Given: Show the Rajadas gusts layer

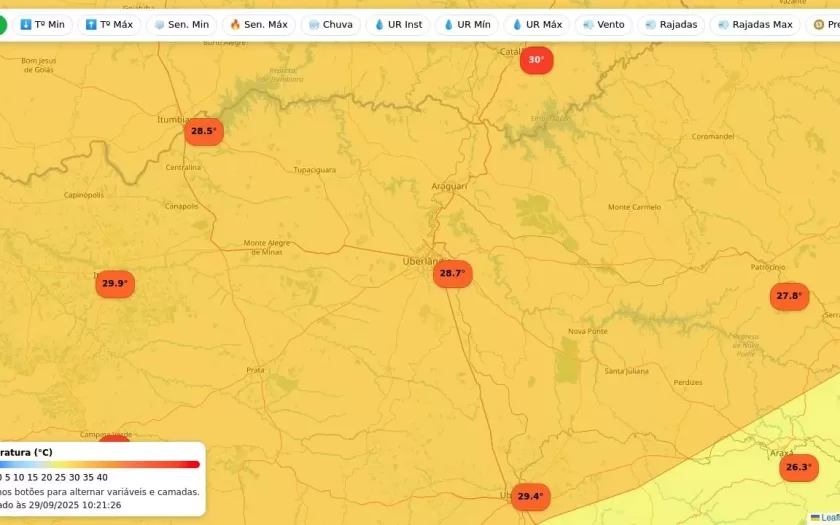Looking at the screenshot, I should point(671,24).
